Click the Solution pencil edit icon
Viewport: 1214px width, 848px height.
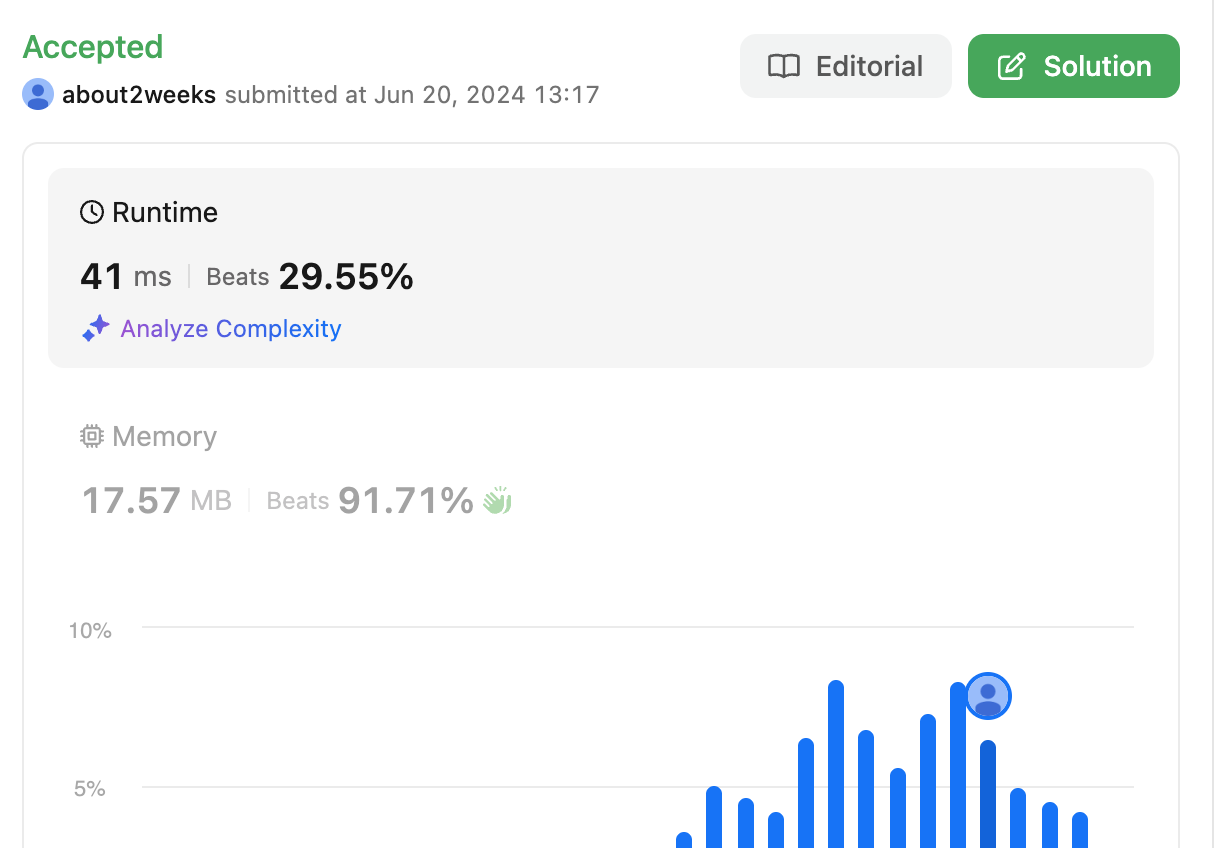coord(1012,66)
